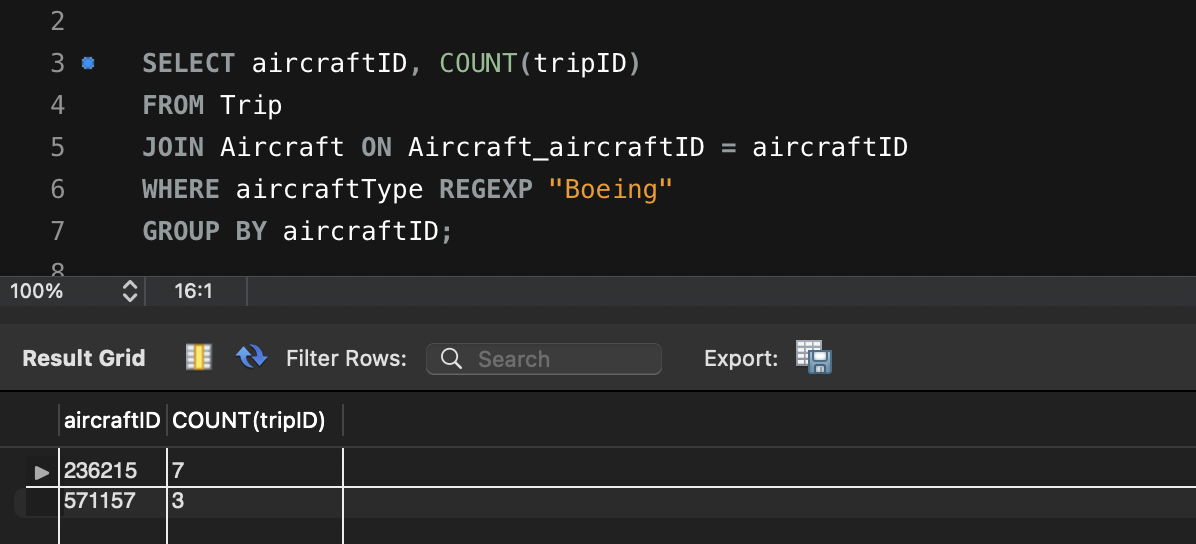Sort by the aircraftID column header
The height and width of the screenshot is (544, 1196).
(112, 420)
